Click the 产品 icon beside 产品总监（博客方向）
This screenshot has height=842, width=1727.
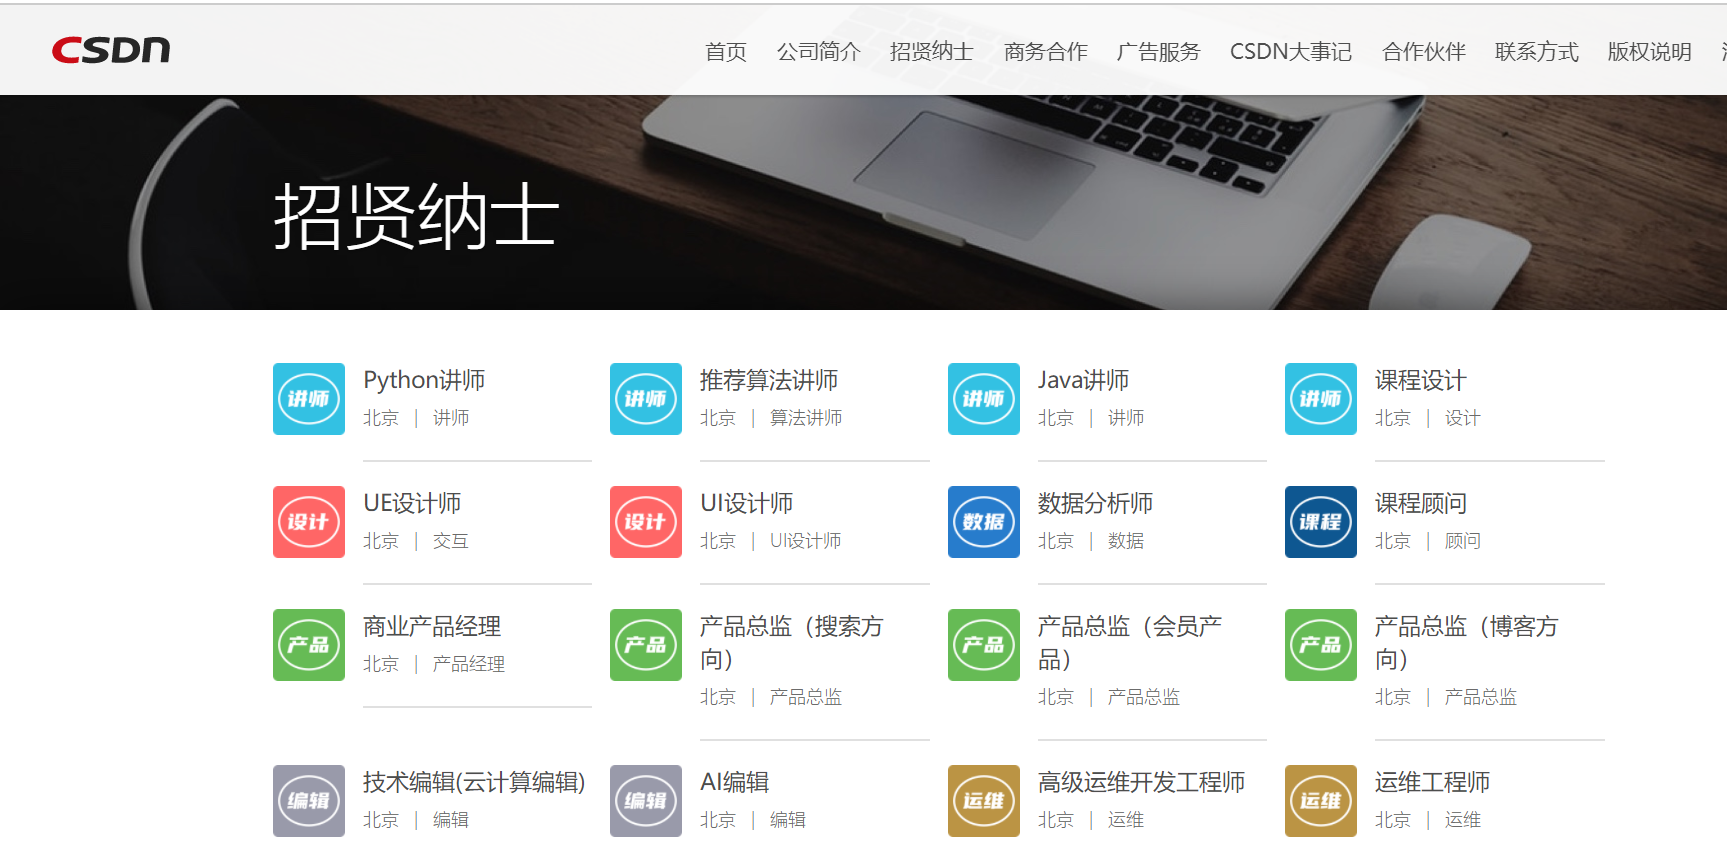pos(1321,645)
